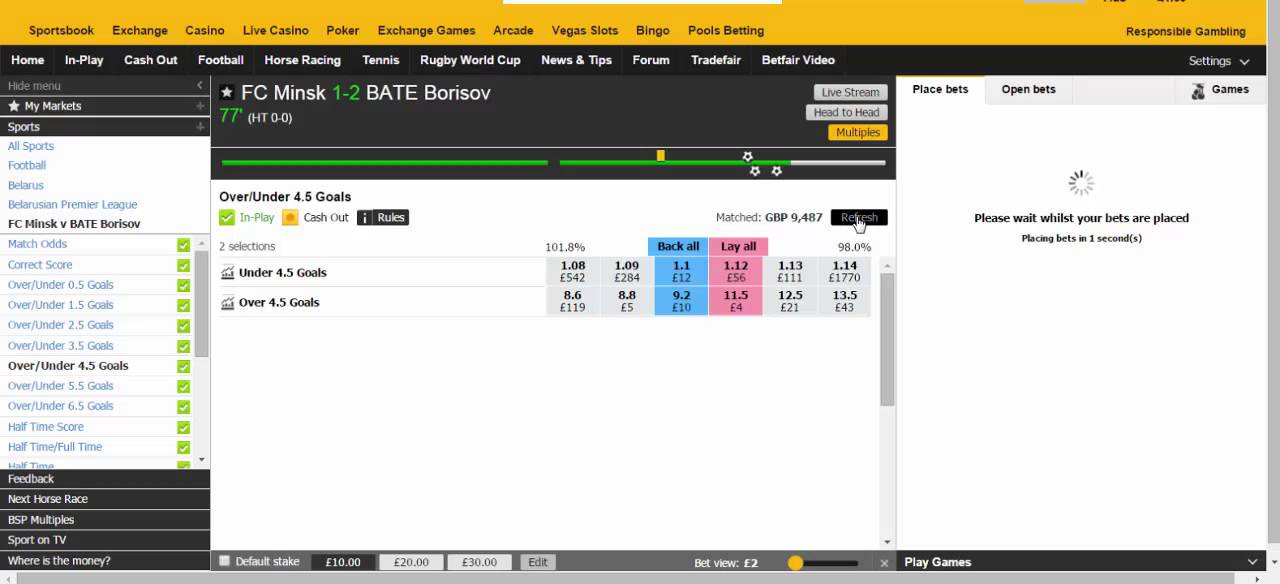Screen dimensions: 1280x584
Task: Go to Cash Out navigation item
Action: click(x=151, y=60)
